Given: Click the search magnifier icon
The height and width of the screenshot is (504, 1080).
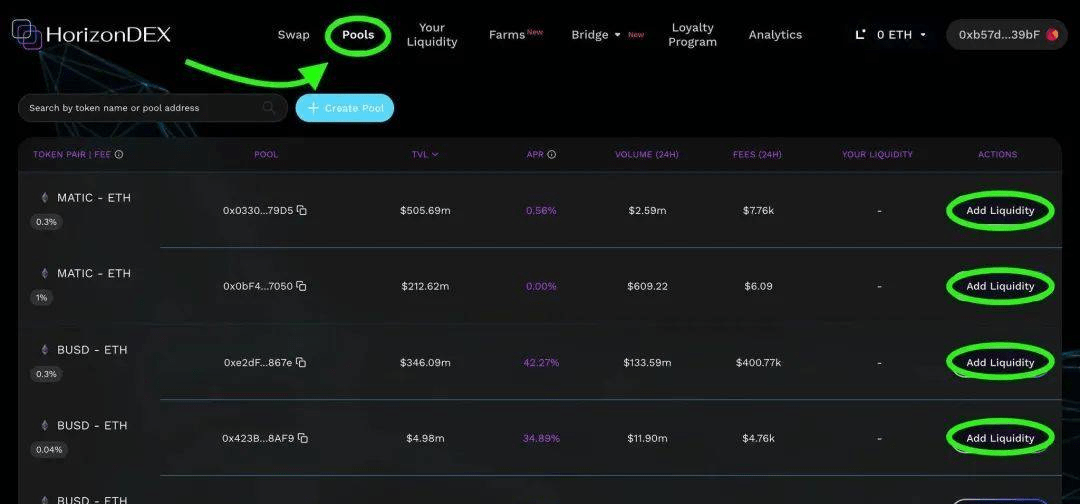Looking at the screenshot, I should (269, 107).
